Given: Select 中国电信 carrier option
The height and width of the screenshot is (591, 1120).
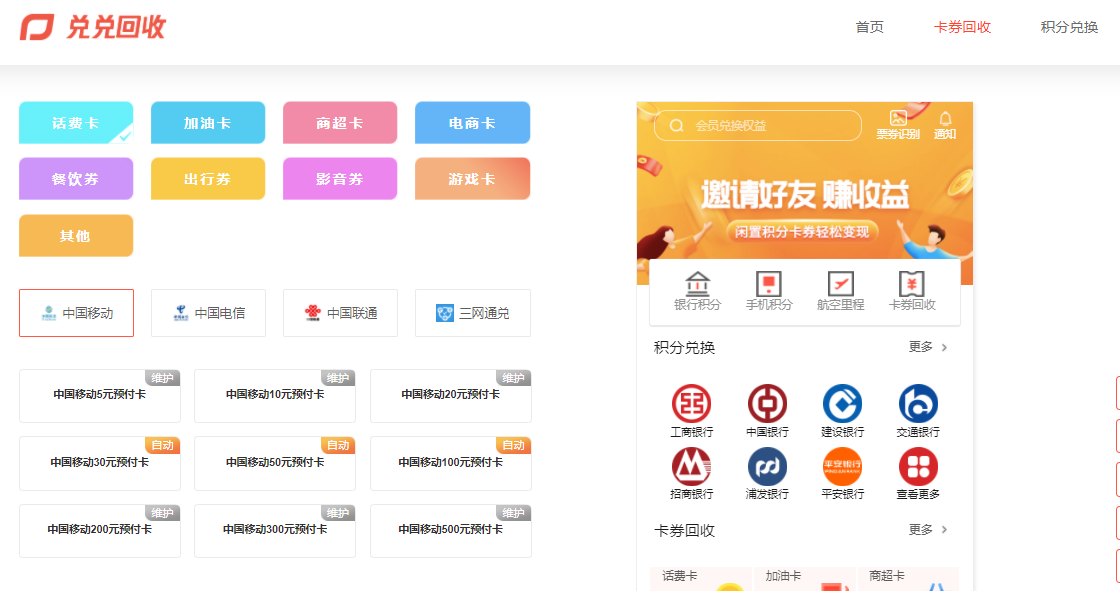Looking at the screenshot, I should (x=209, y=313).
